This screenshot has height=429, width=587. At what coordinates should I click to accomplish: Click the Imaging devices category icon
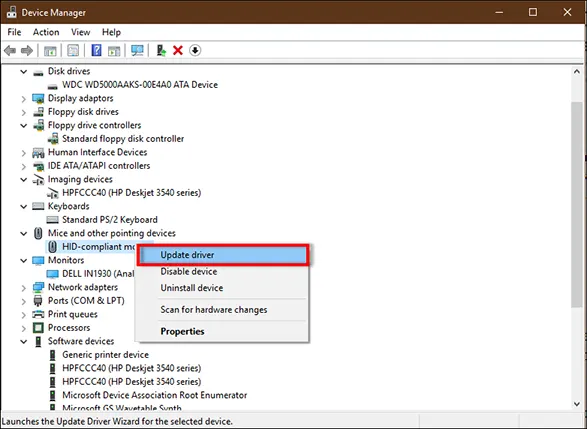38,180
